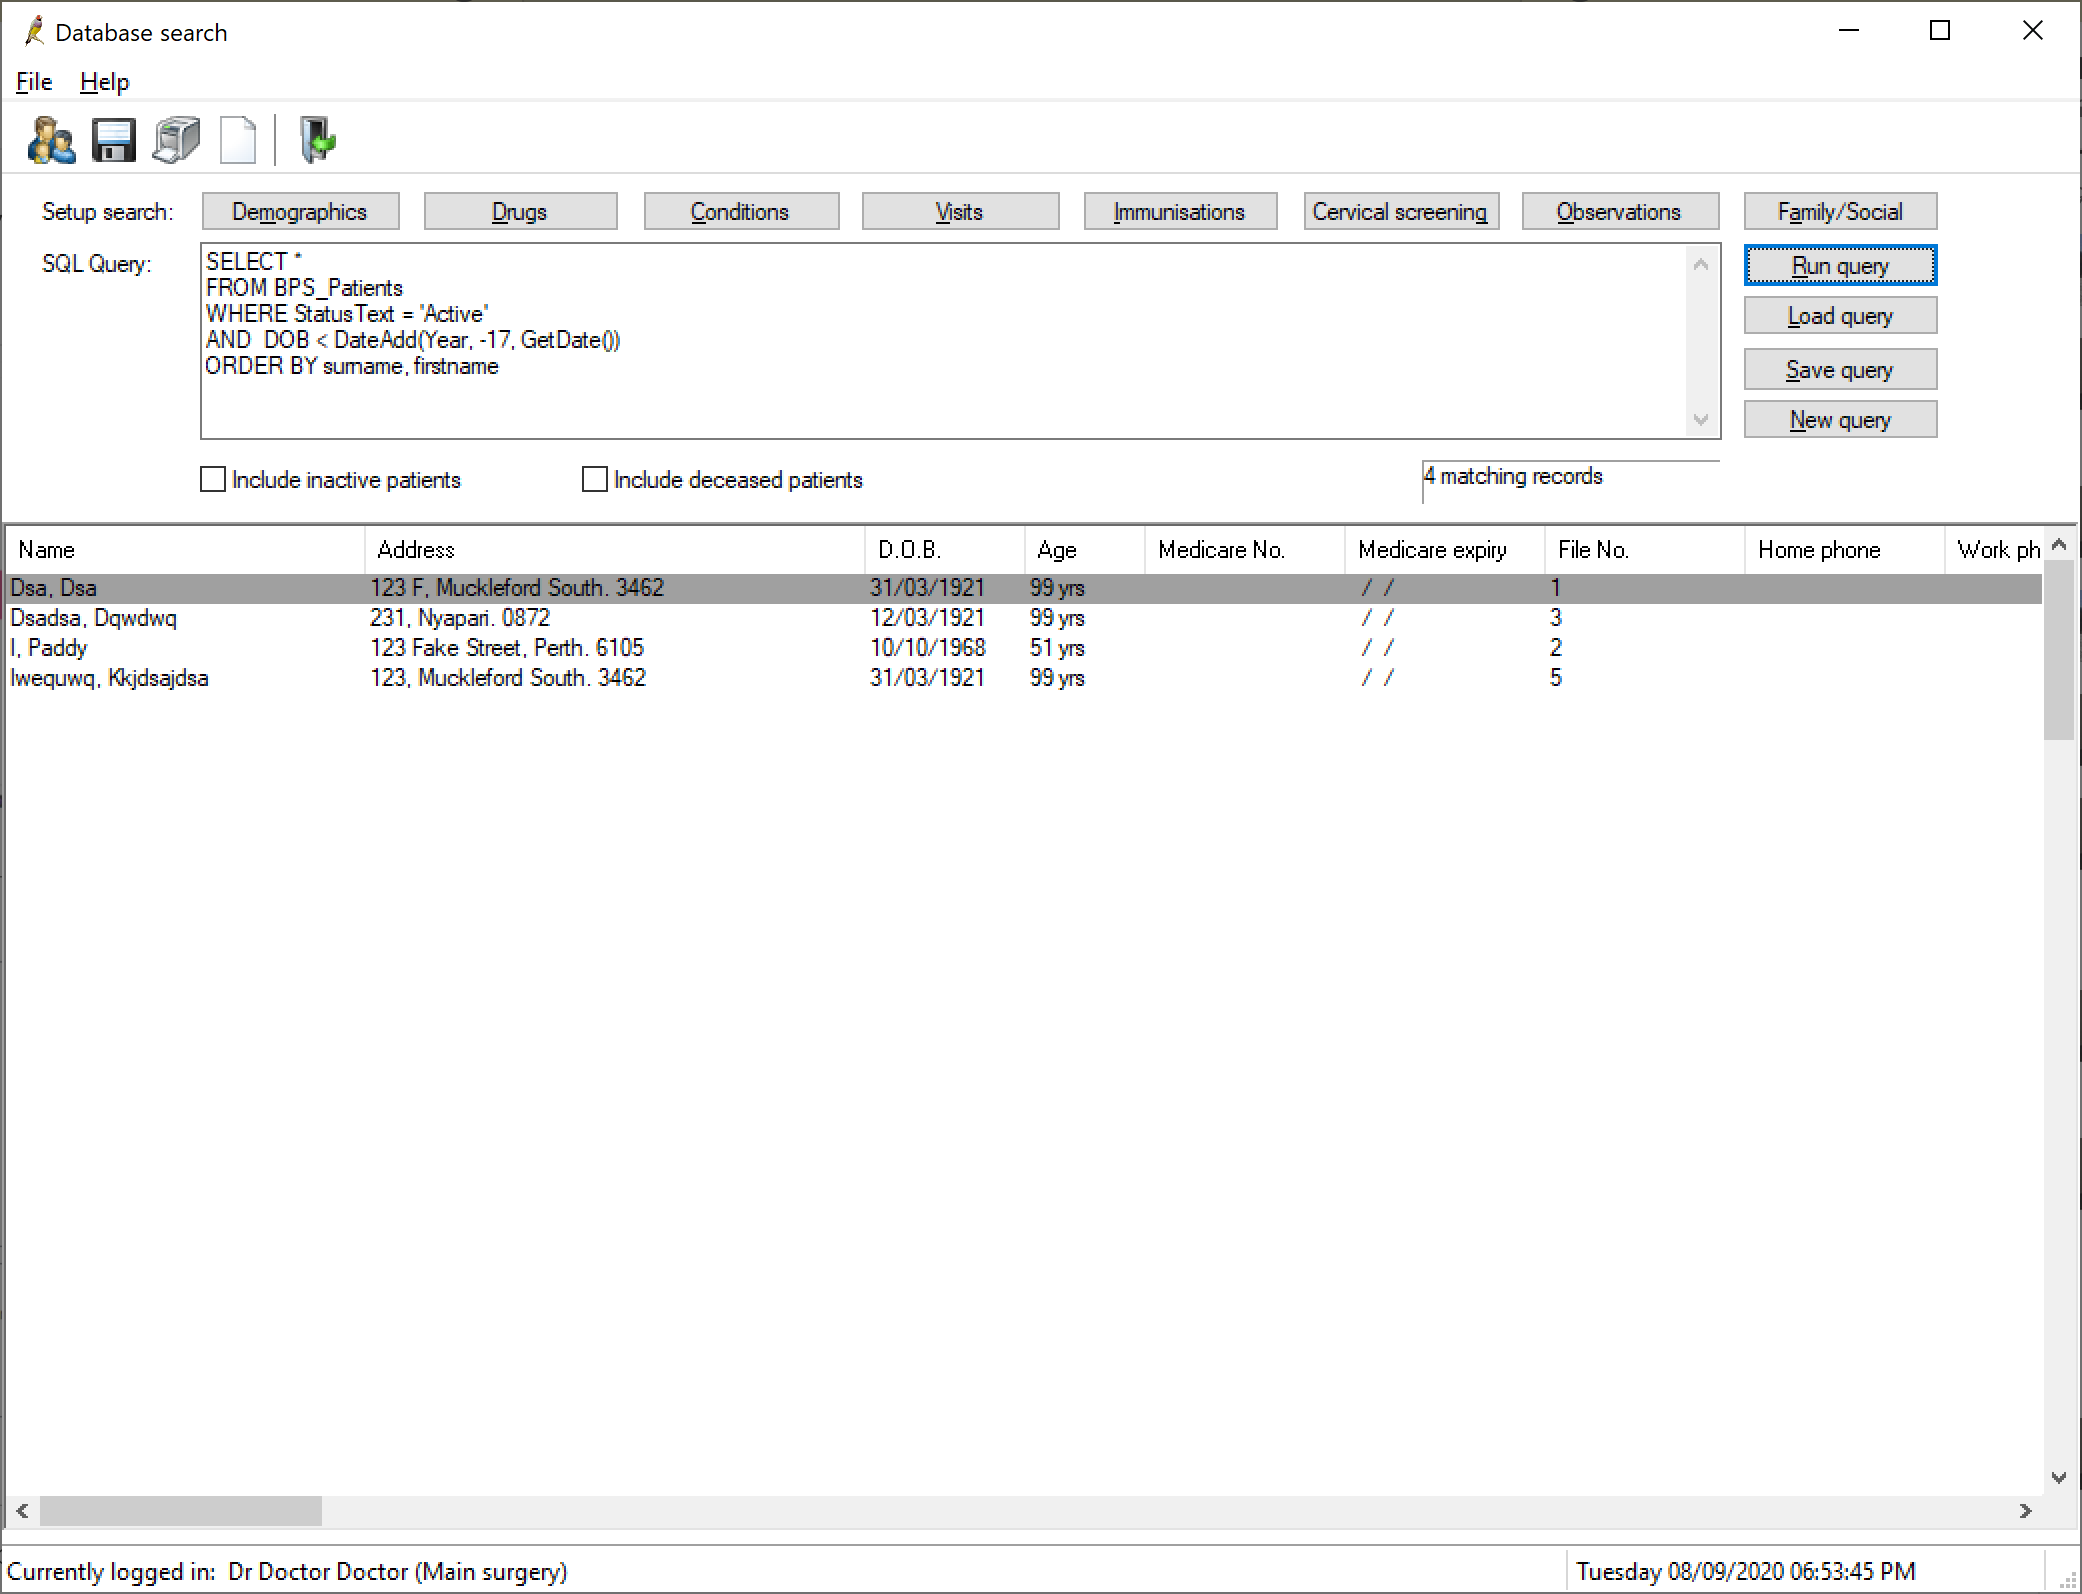Open the Conditions search setup
The width and height of the screenshot is (2082, 1594).
pyautogui.click(x=741, y=211)
